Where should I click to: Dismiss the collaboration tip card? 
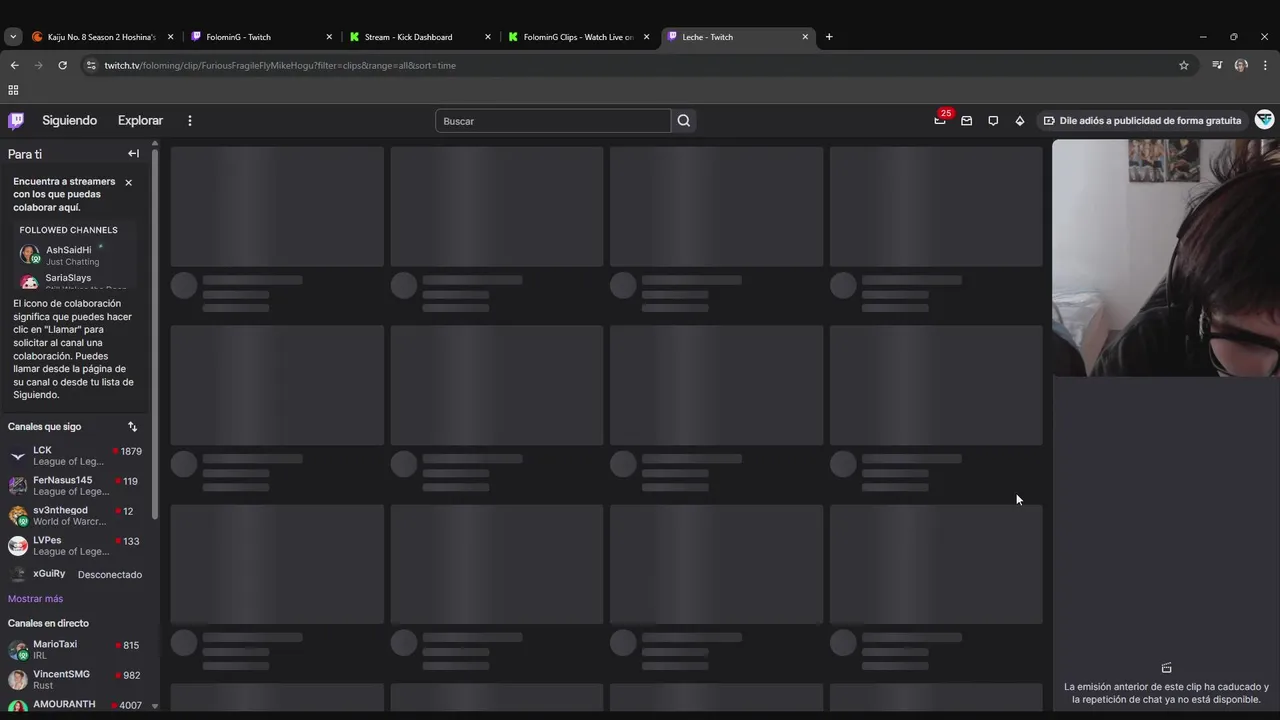point(128,183)
